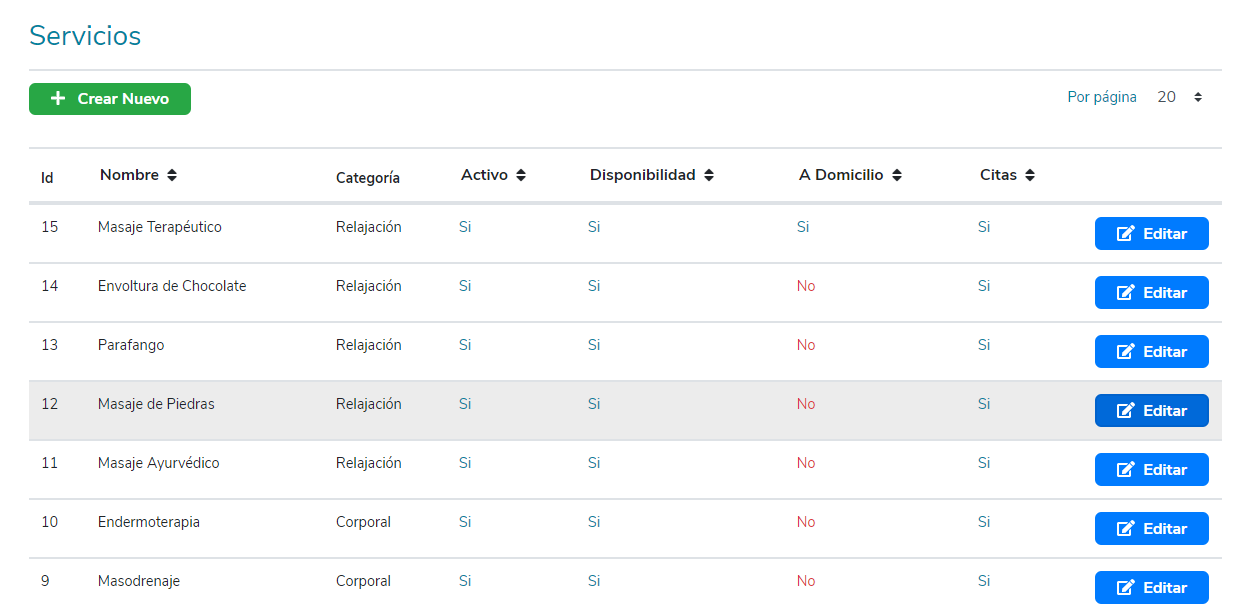Click sort arrows next to Citas column
1257x616 pixels.
1030,176
